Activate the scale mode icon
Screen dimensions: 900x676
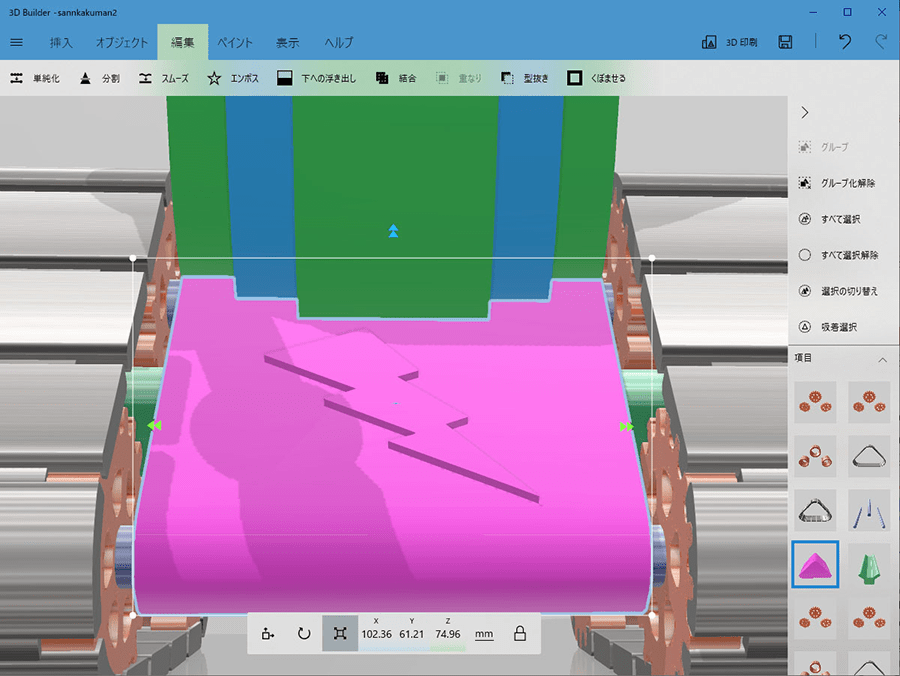pyautogui.click(x=340, y=634)
